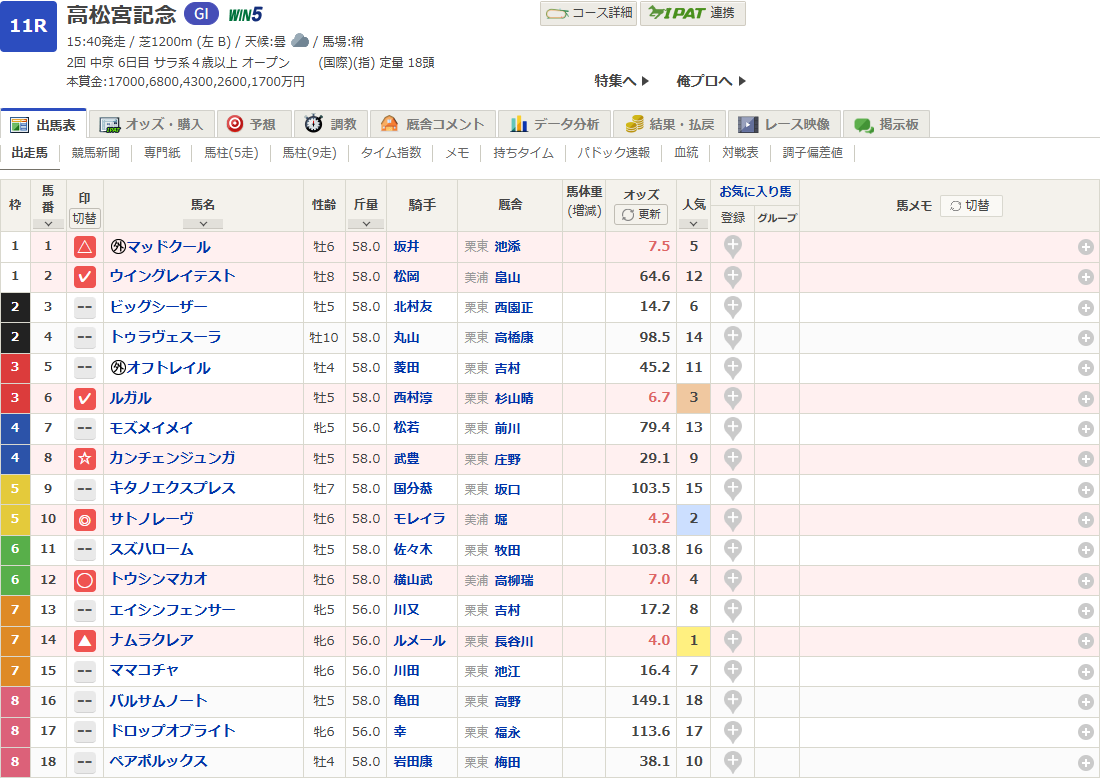This screenshot has width=1100, height=778.
Task: Click the memo plus icon for ペアポルックス row
Action: pyautogui.click(x=1085, y=762)
